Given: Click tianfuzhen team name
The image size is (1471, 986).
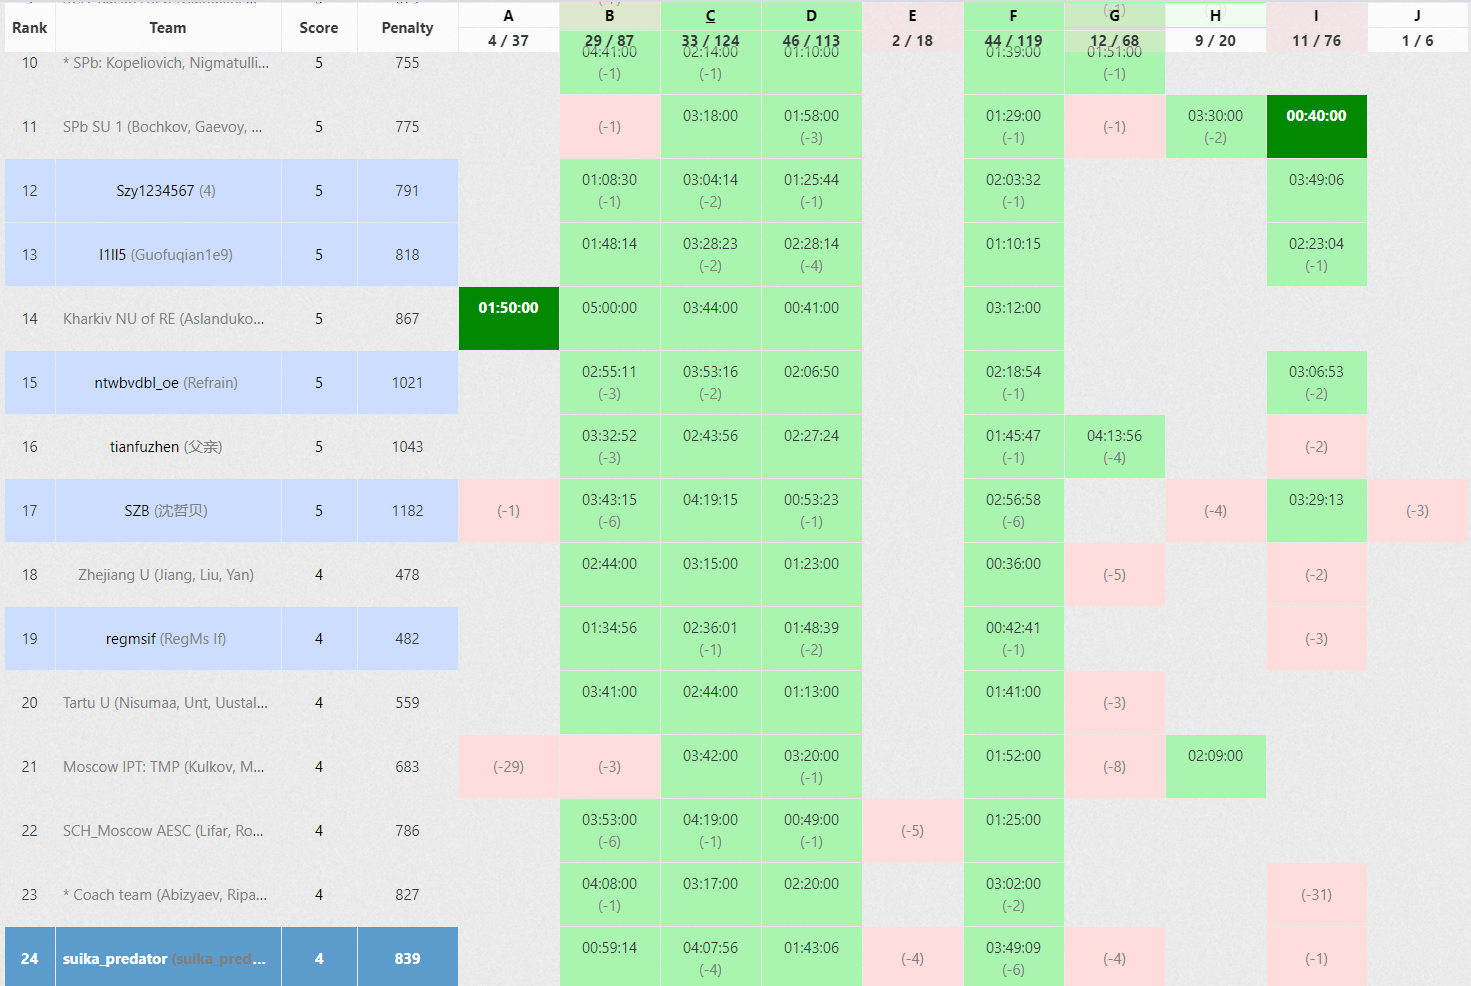Looking at the screenshot, I should [144, 447].
